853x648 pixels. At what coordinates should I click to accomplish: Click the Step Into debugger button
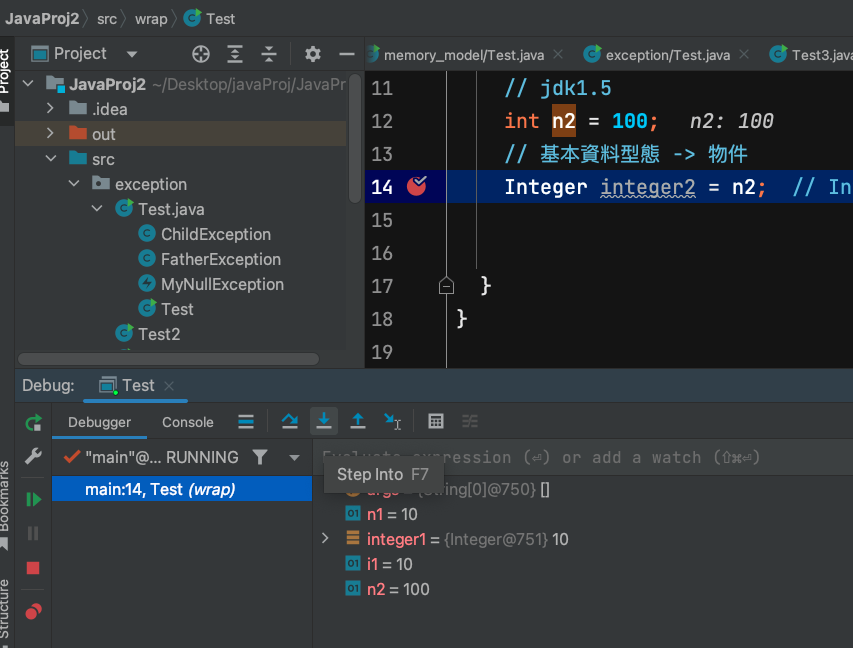pyautogui.click(x=324, y=421)
